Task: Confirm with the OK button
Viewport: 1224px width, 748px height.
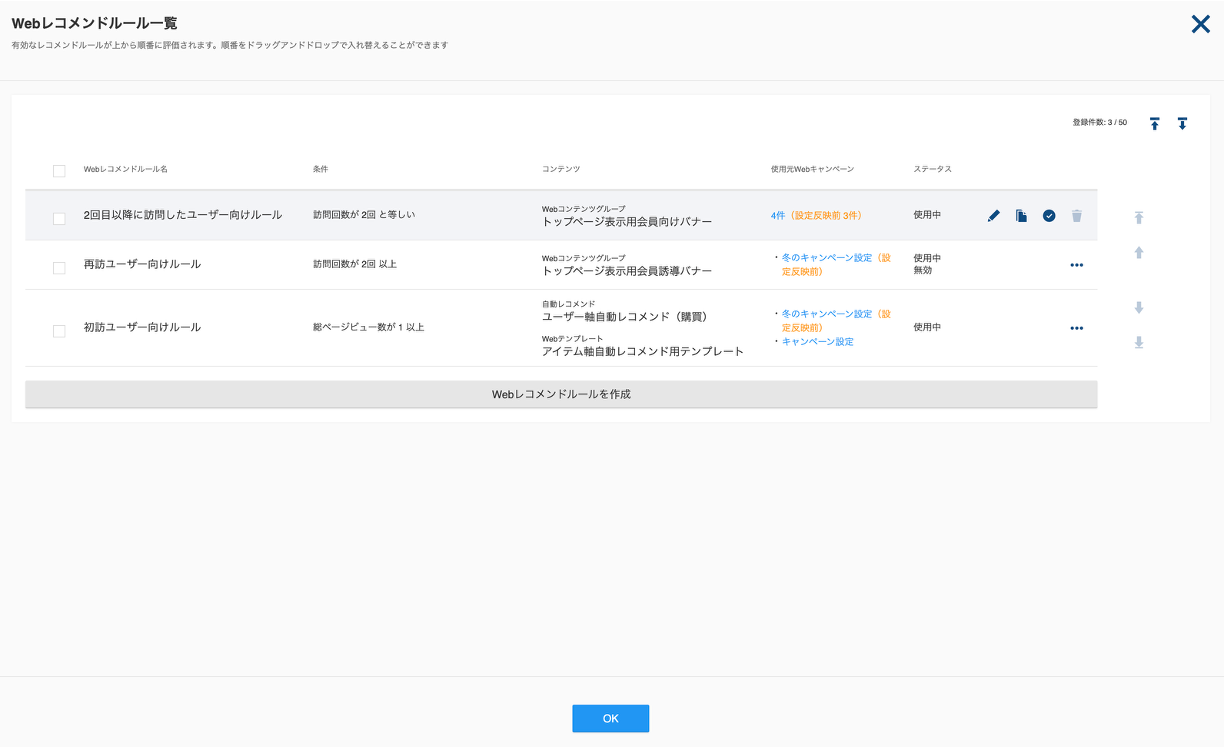Action: tap(611, 719)
